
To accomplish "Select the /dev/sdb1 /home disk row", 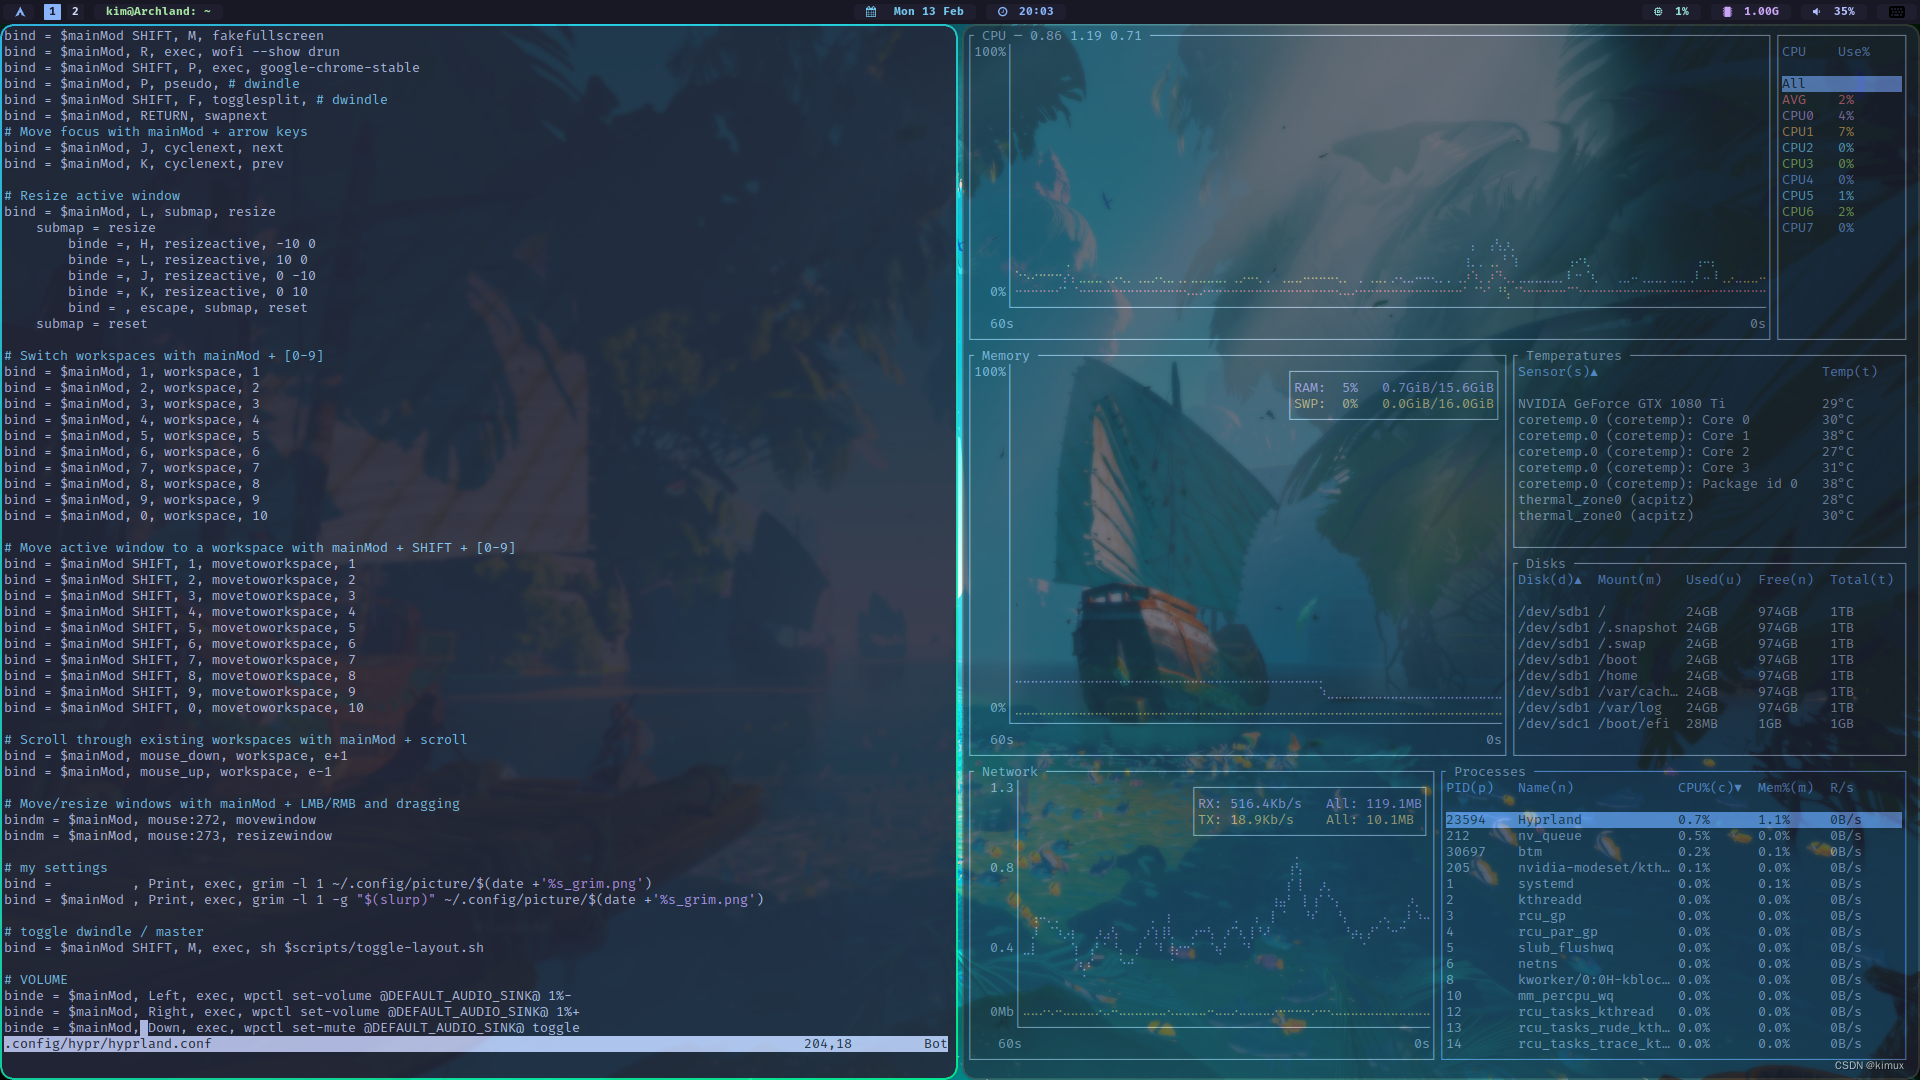I will pyautogui.click(x=1709, y=676).
